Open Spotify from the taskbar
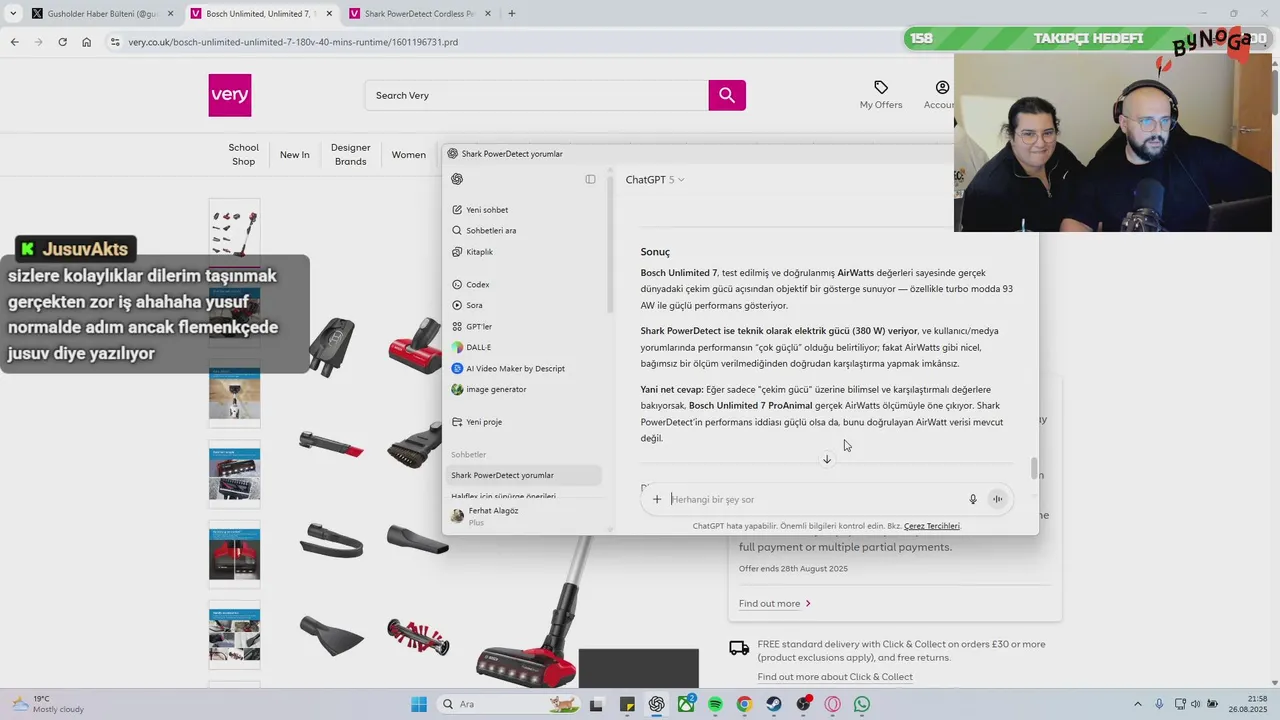This screenshot has width=1280, height=720. (x=715, y=704)
